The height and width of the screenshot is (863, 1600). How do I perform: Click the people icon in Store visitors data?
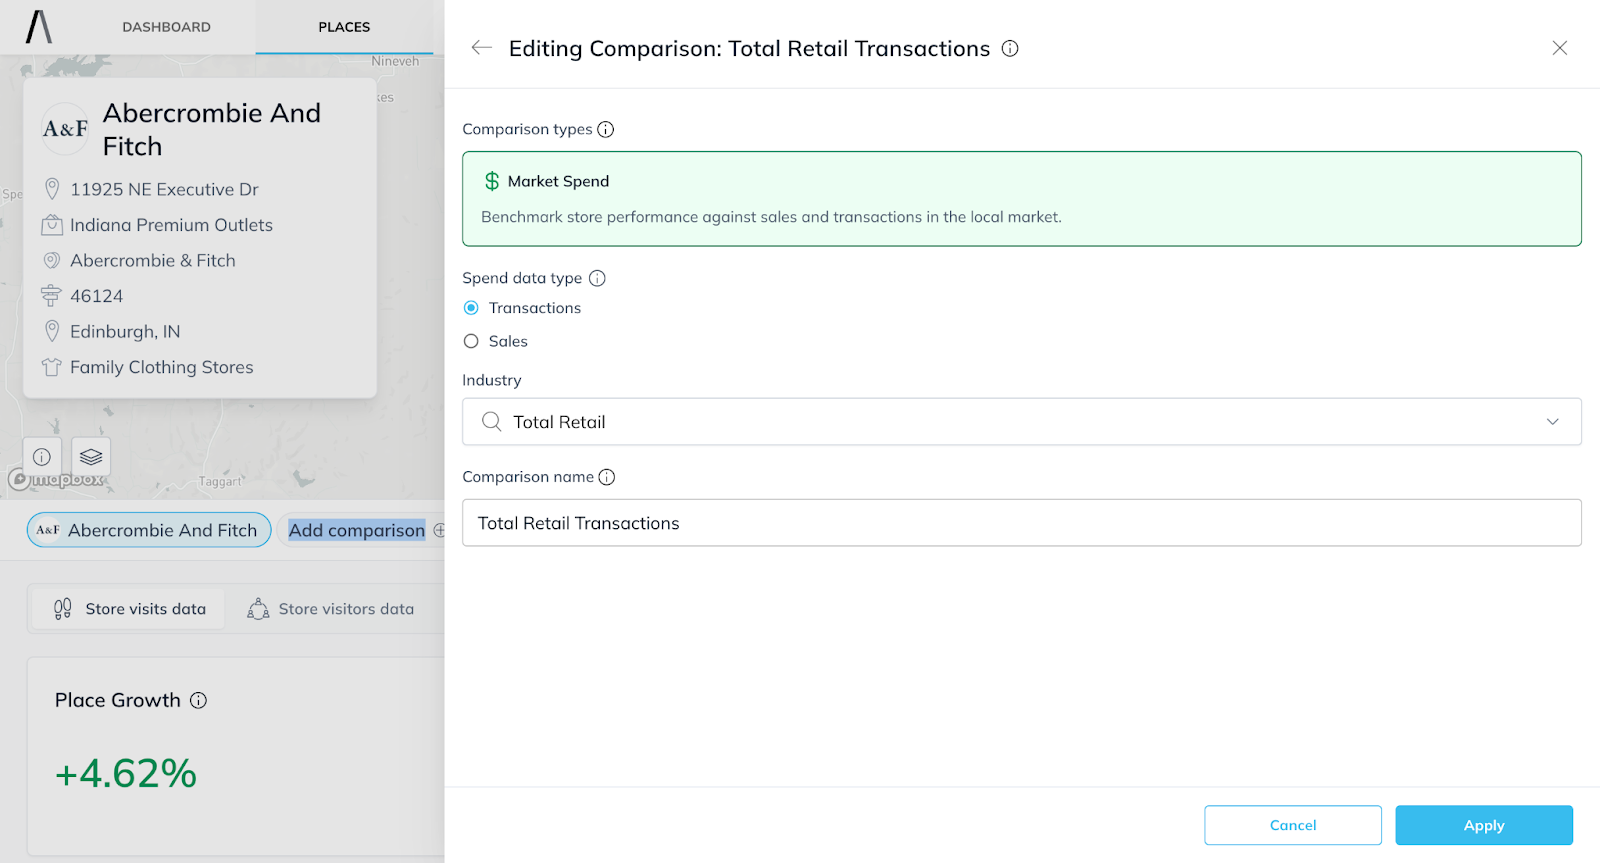click(258, 609)
